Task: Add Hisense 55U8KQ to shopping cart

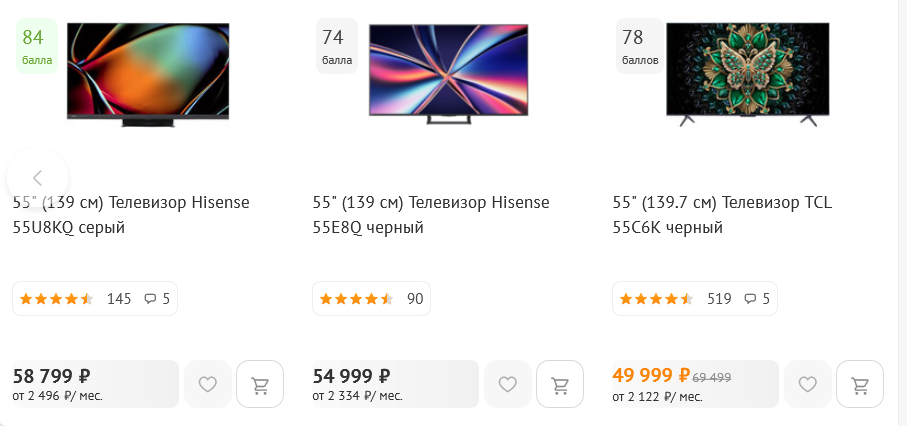Action: click(x=260, y=384)
